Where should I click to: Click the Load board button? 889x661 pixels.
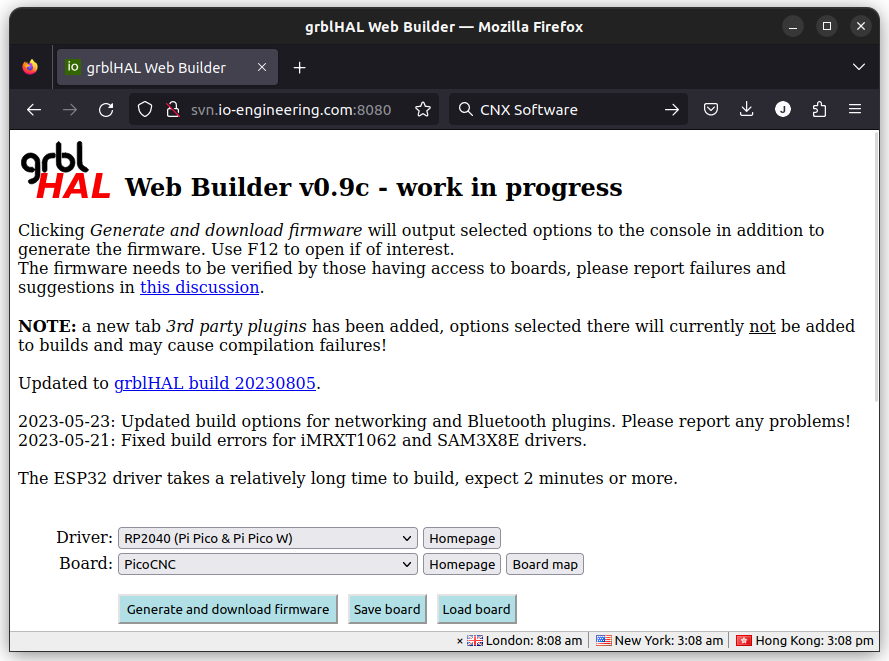[476, 609]
